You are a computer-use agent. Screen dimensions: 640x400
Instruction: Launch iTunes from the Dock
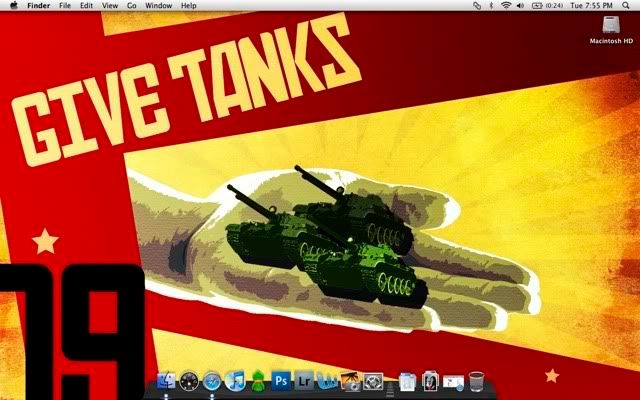pos(235,381)
